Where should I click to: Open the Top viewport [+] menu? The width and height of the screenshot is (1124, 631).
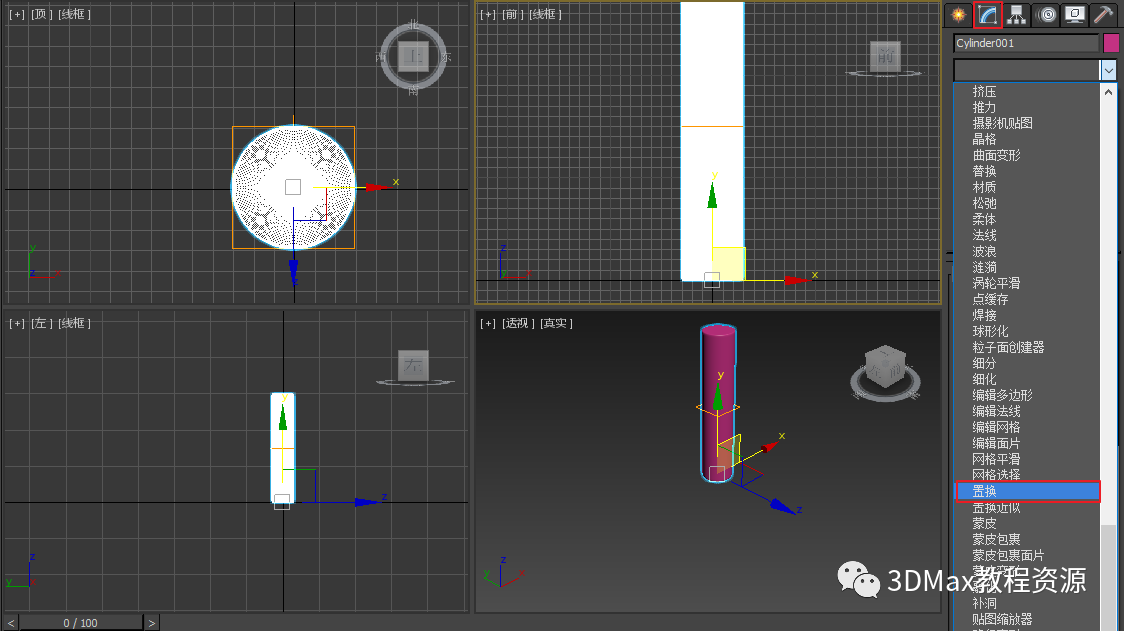click(16, 14)
